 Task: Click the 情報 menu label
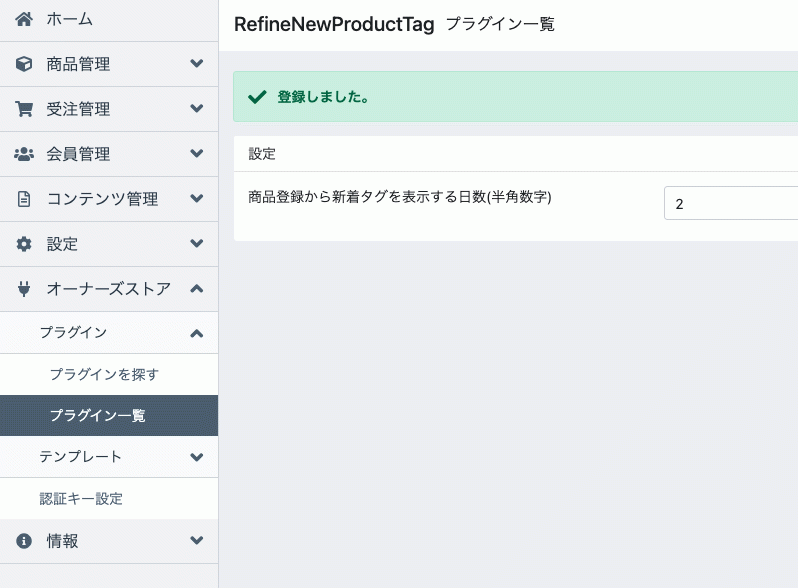(x=62, y=541)
